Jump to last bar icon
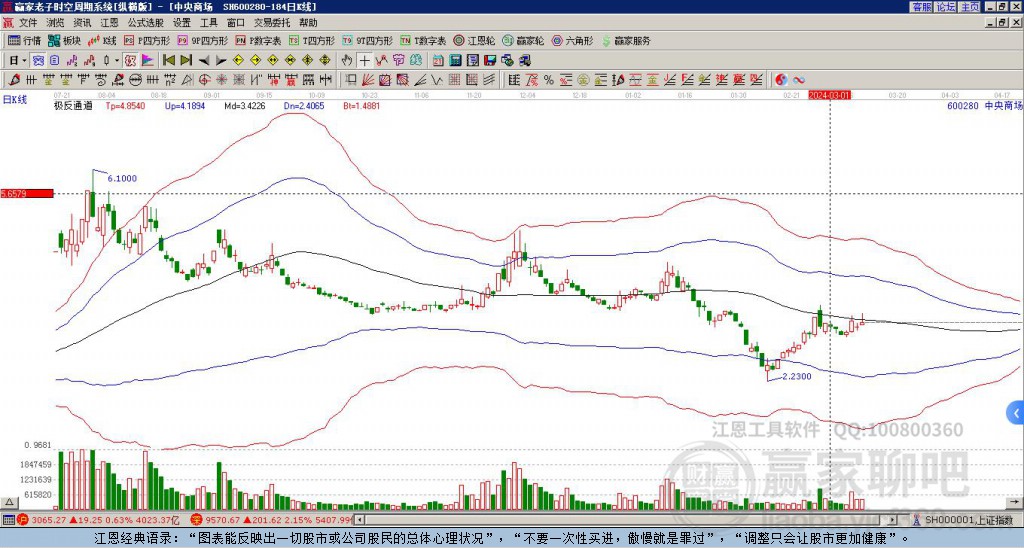This screenshot has height=548, width=1024. click(186, 61)
